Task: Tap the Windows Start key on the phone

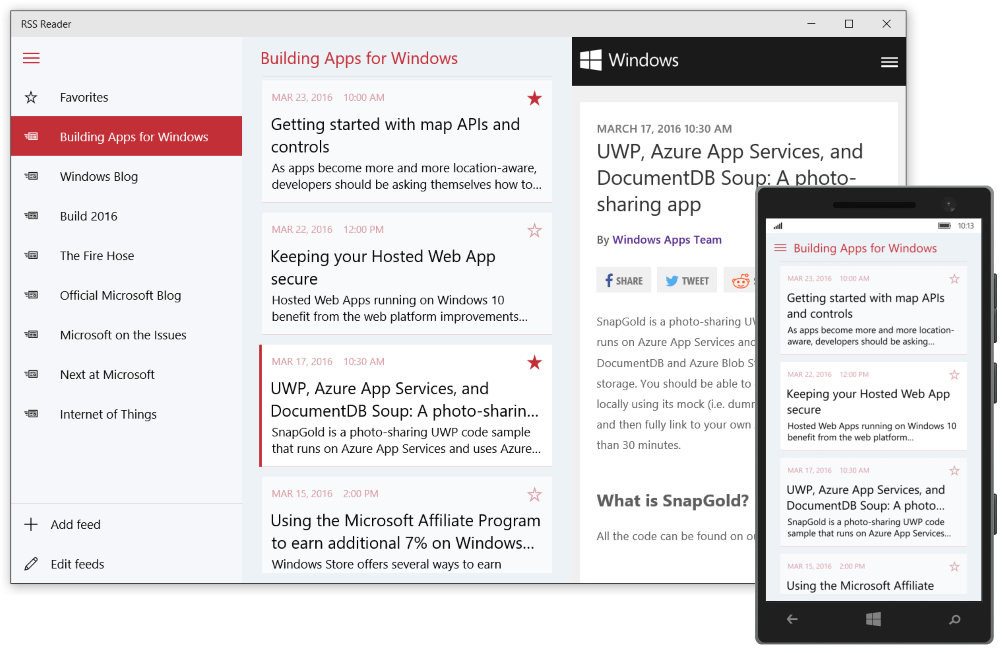Action: point(872,620)
